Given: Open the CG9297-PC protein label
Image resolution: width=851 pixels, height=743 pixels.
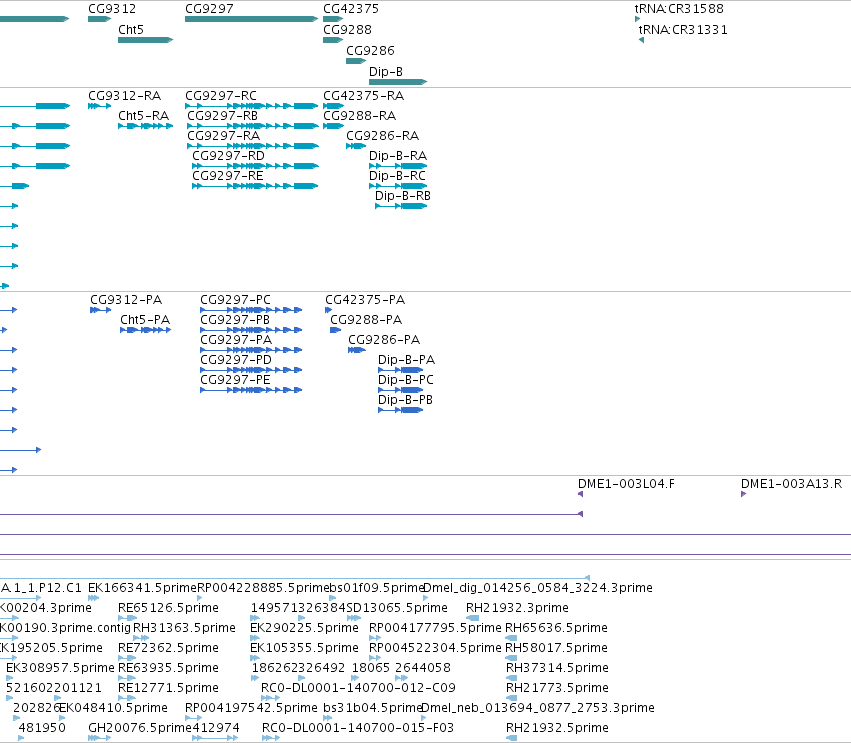Looking at the screenshot, I should (236, 300).
